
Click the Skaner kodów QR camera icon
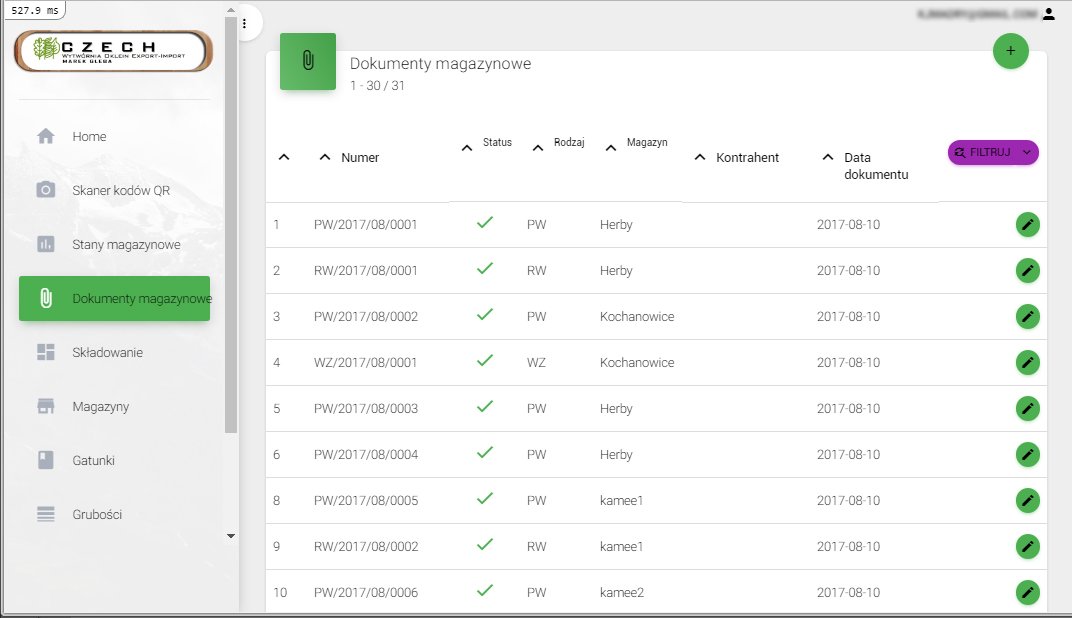point(46,190)
